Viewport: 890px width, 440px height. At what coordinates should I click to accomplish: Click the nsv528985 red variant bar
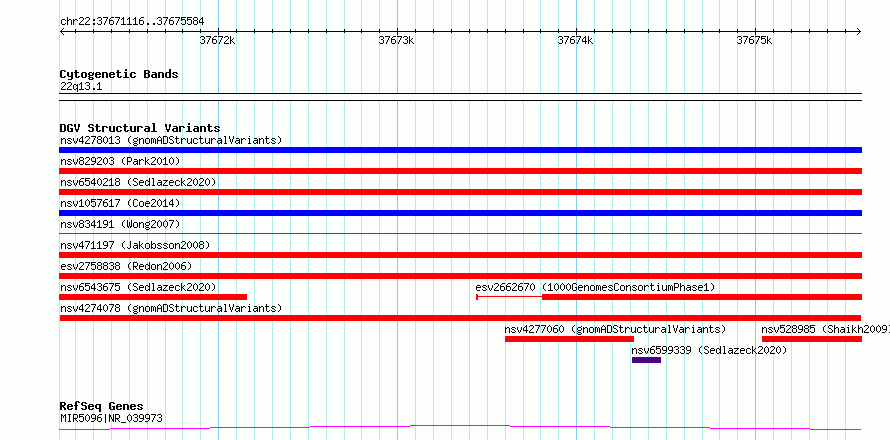click(x=812, y=339)
